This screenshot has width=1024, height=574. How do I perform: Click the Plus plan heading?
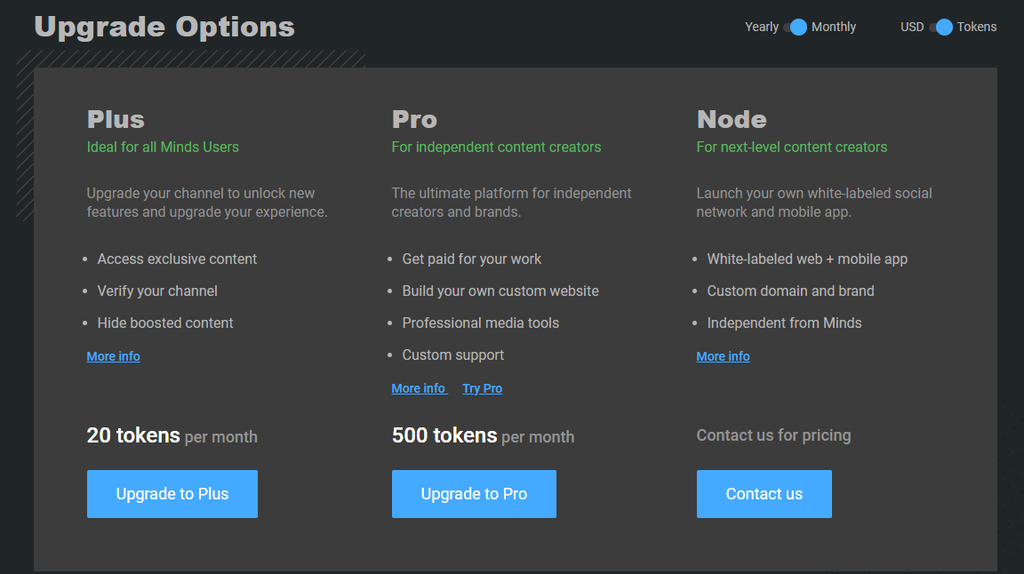click(116, 119)
